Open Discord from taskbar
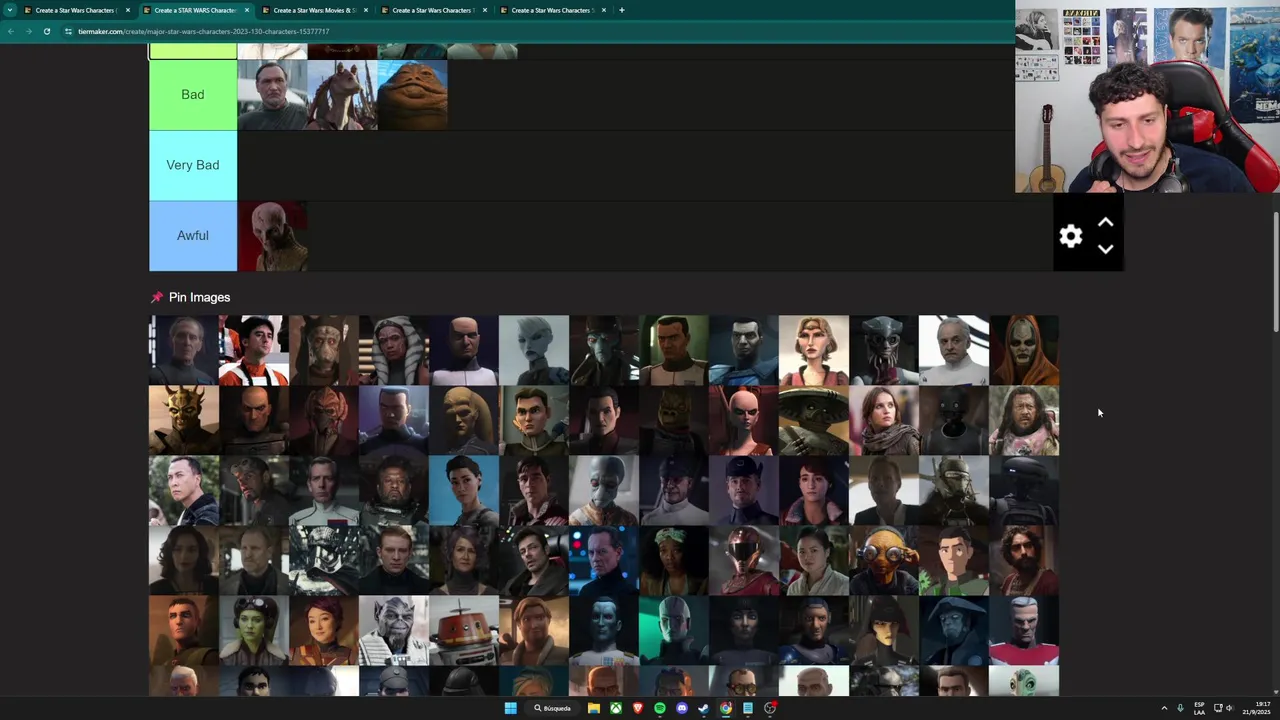 pyautogui.click(x=682, y=708)
